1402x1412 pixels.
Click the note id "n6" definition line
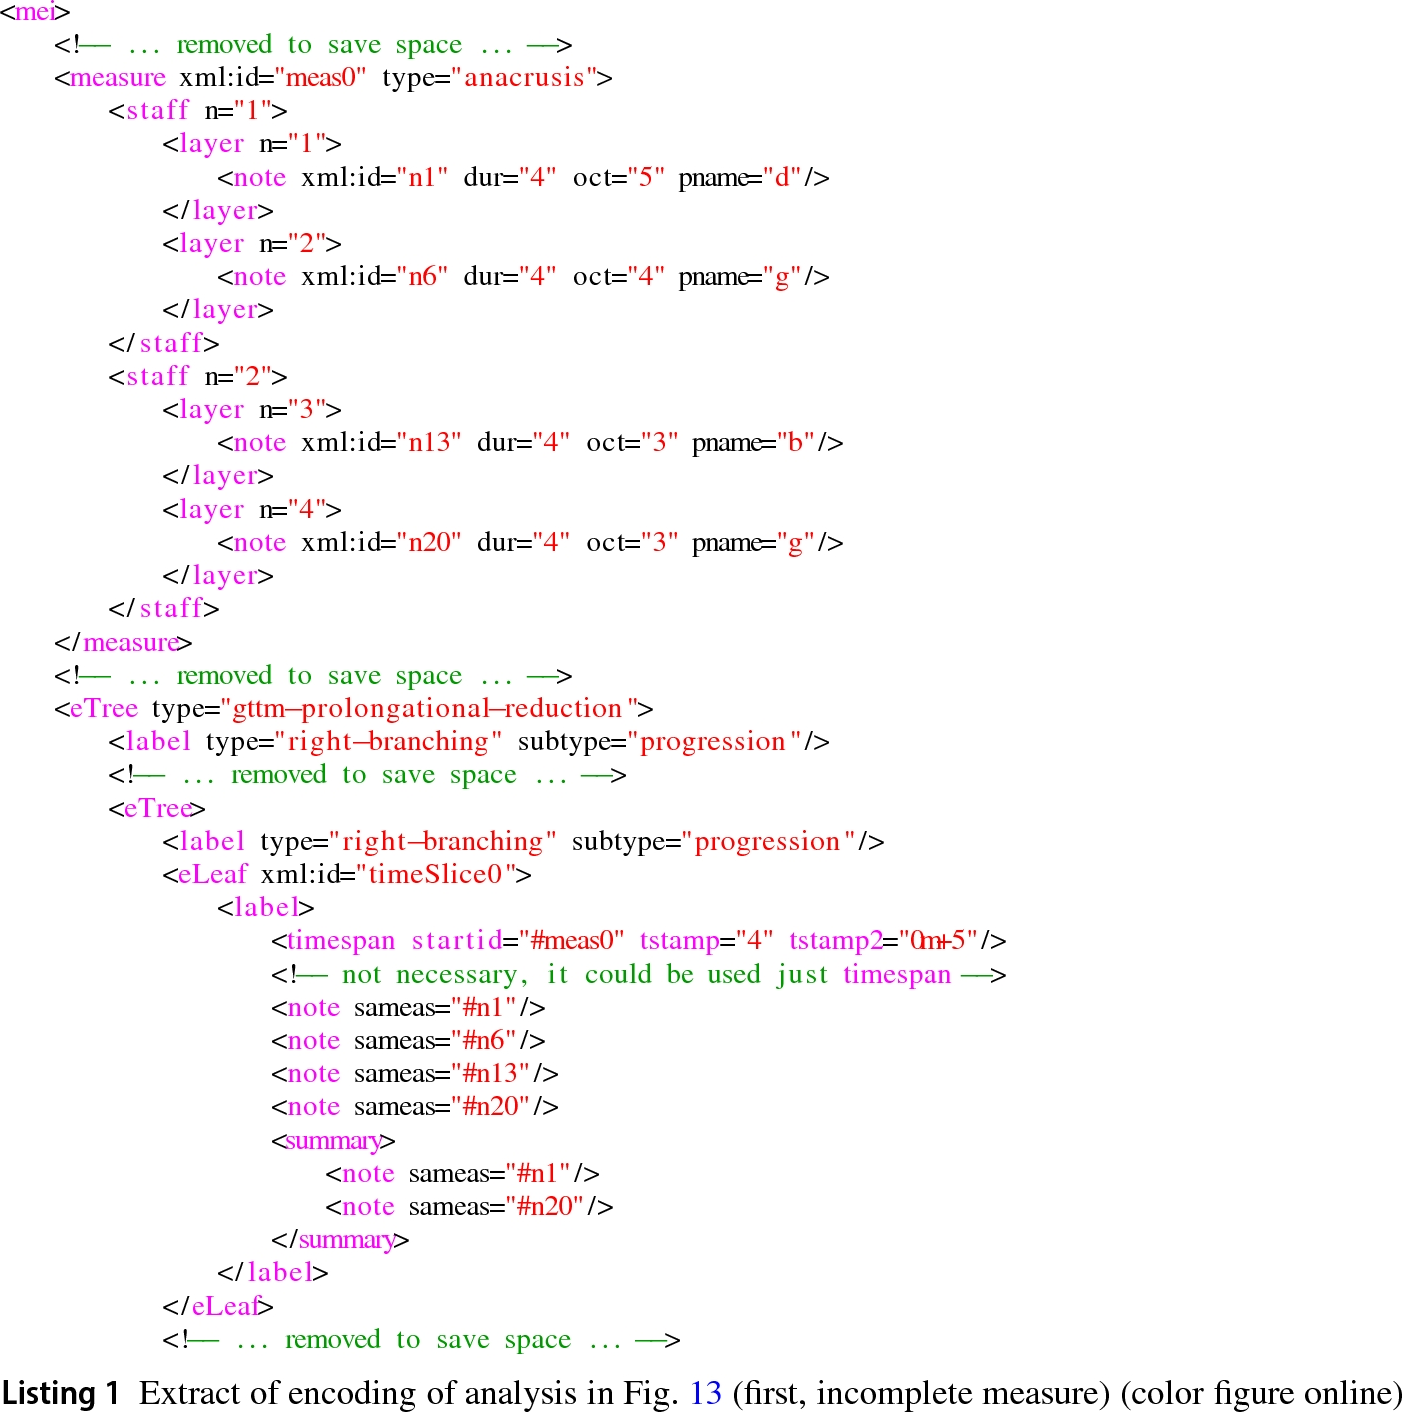pos(524,276)
